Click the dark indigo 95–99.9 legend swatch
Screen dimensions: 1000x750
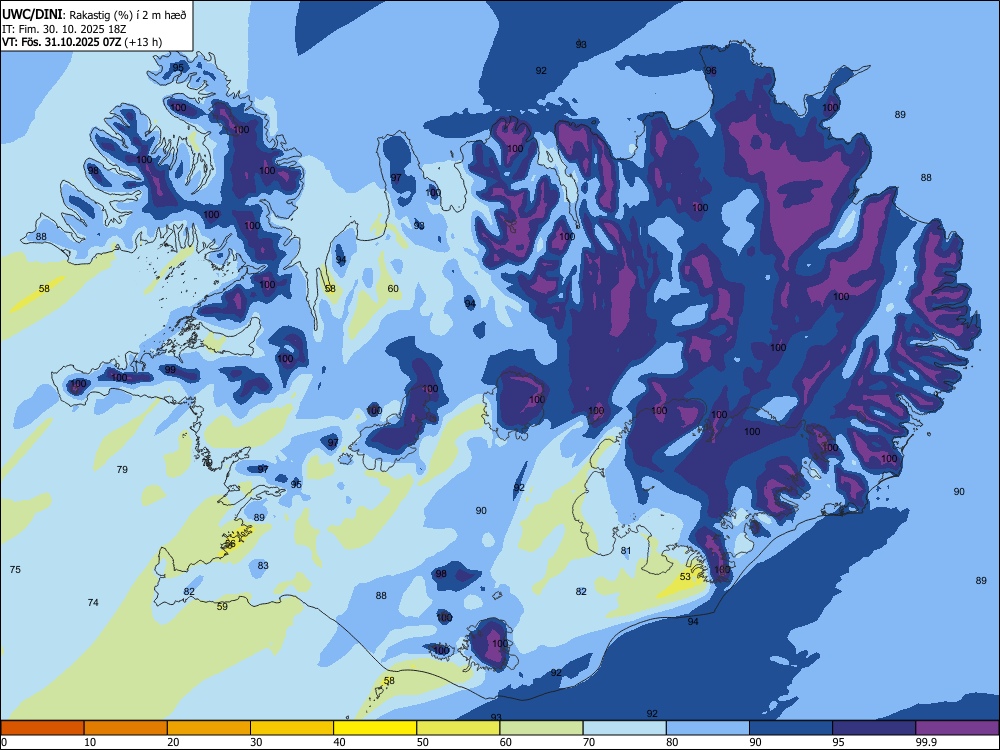point(874,728)
